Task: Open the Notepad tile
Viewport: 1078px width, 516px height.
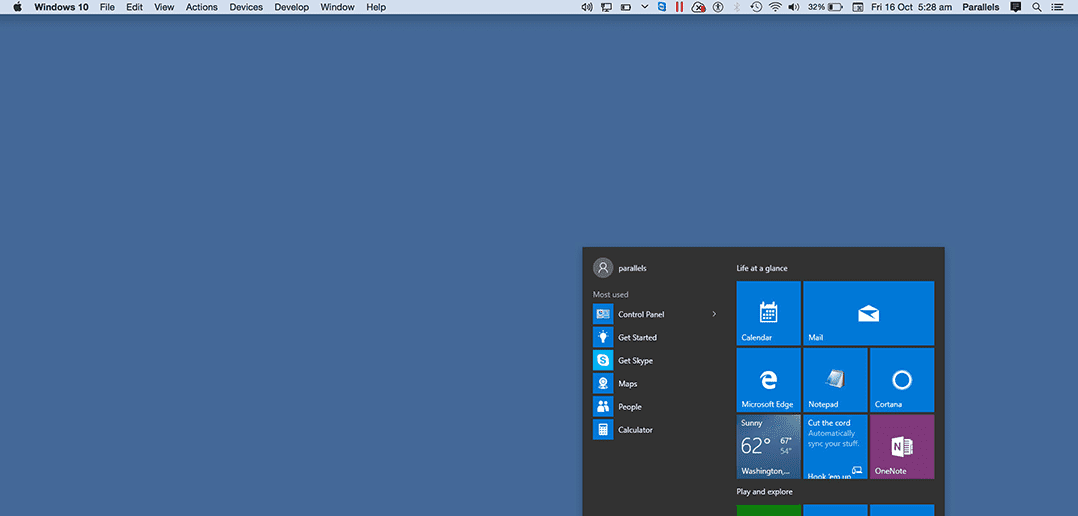Action: tap(835, 379)
